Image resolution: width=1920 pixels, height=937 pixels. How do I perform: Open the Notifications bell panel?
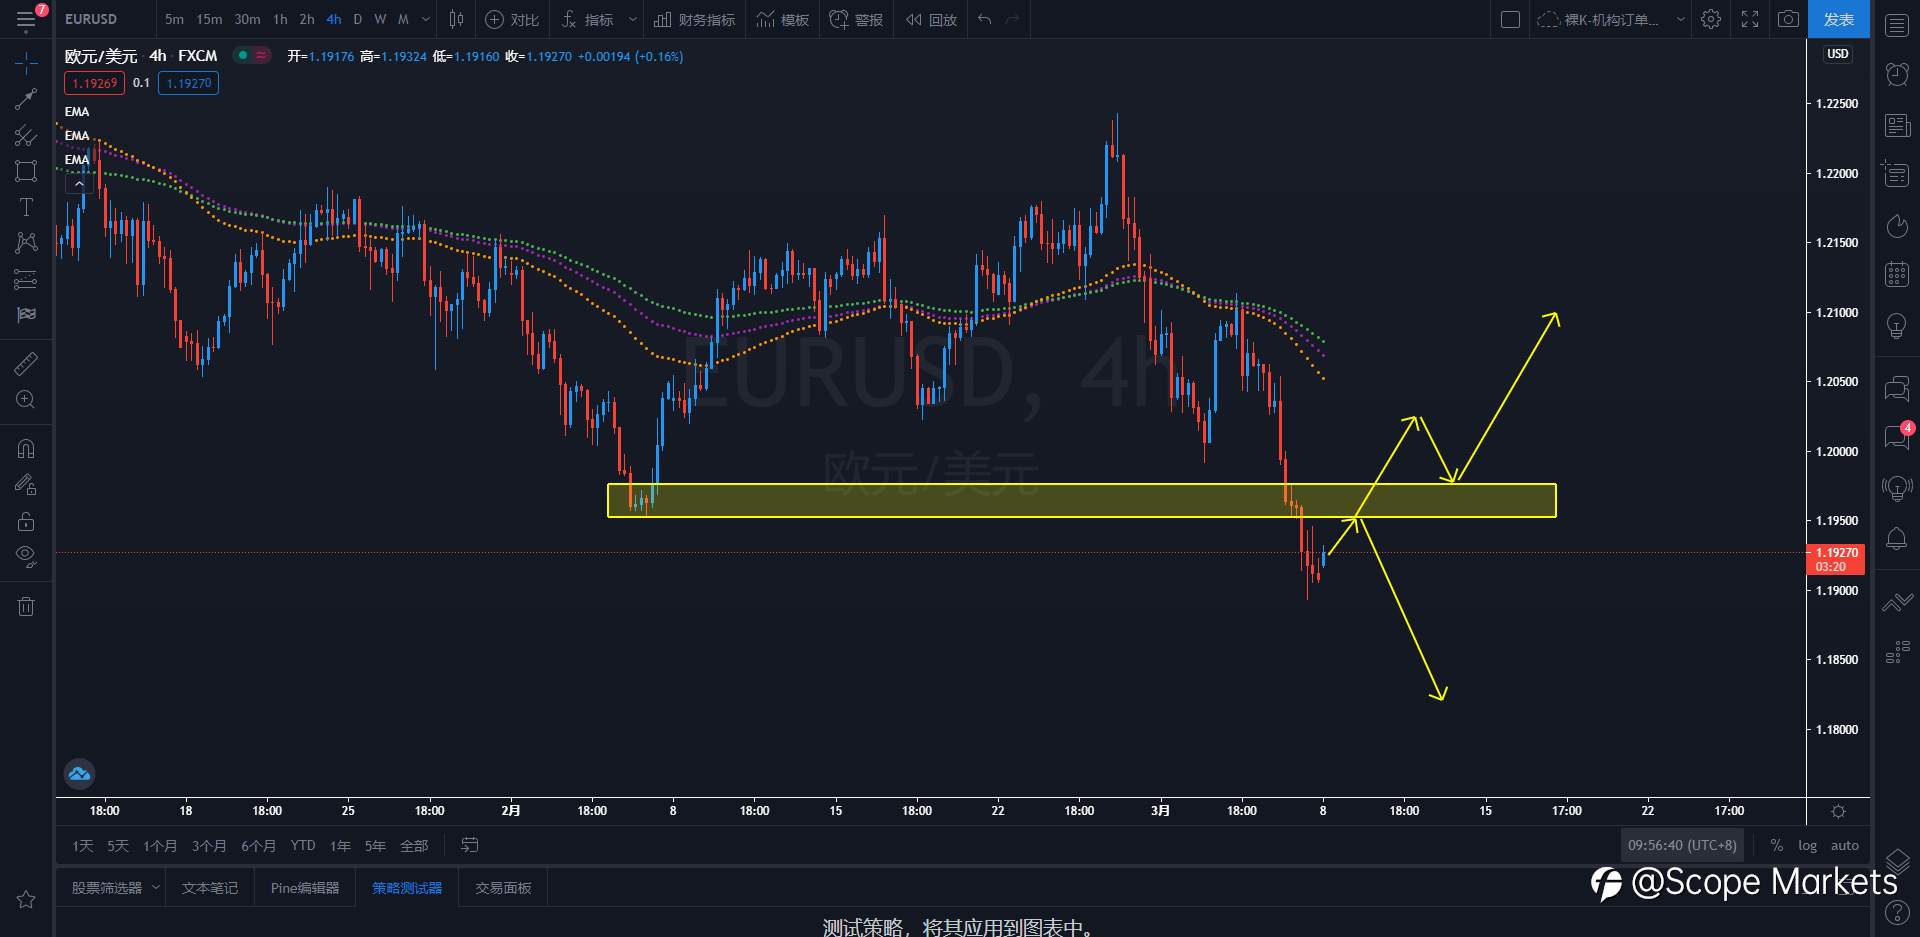pyautogui.click(x=1897, y=538)
